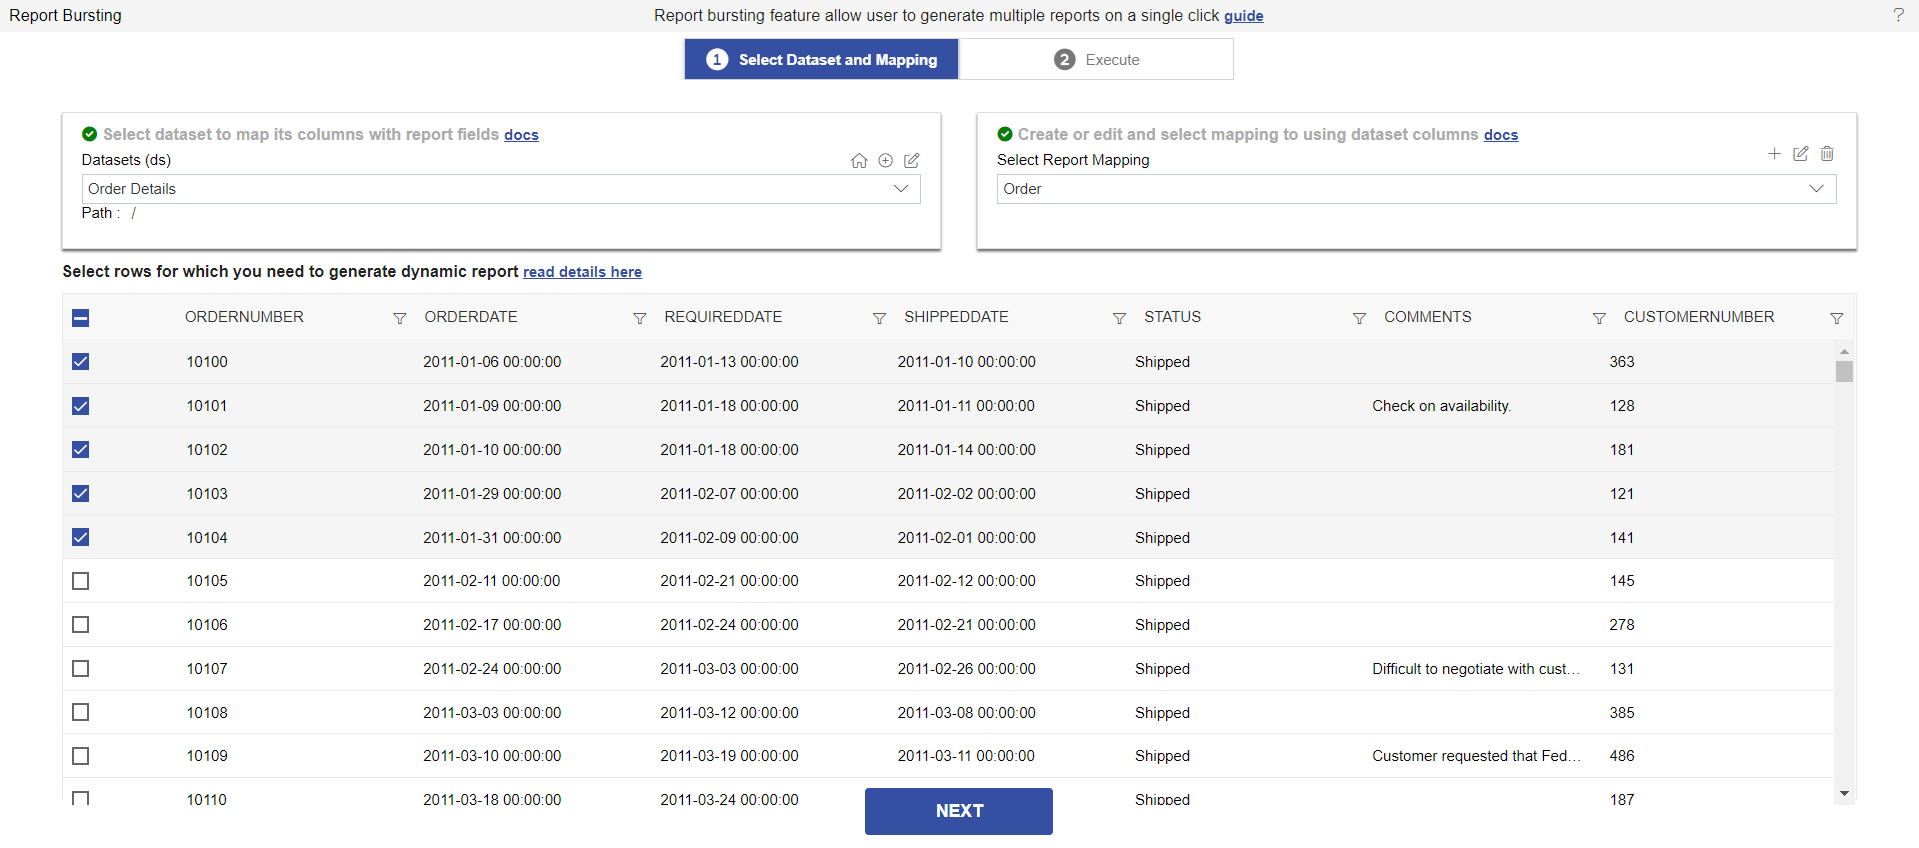Check order 10108 row
Screen dimensions: 1919x848
[x=81, y=713]
